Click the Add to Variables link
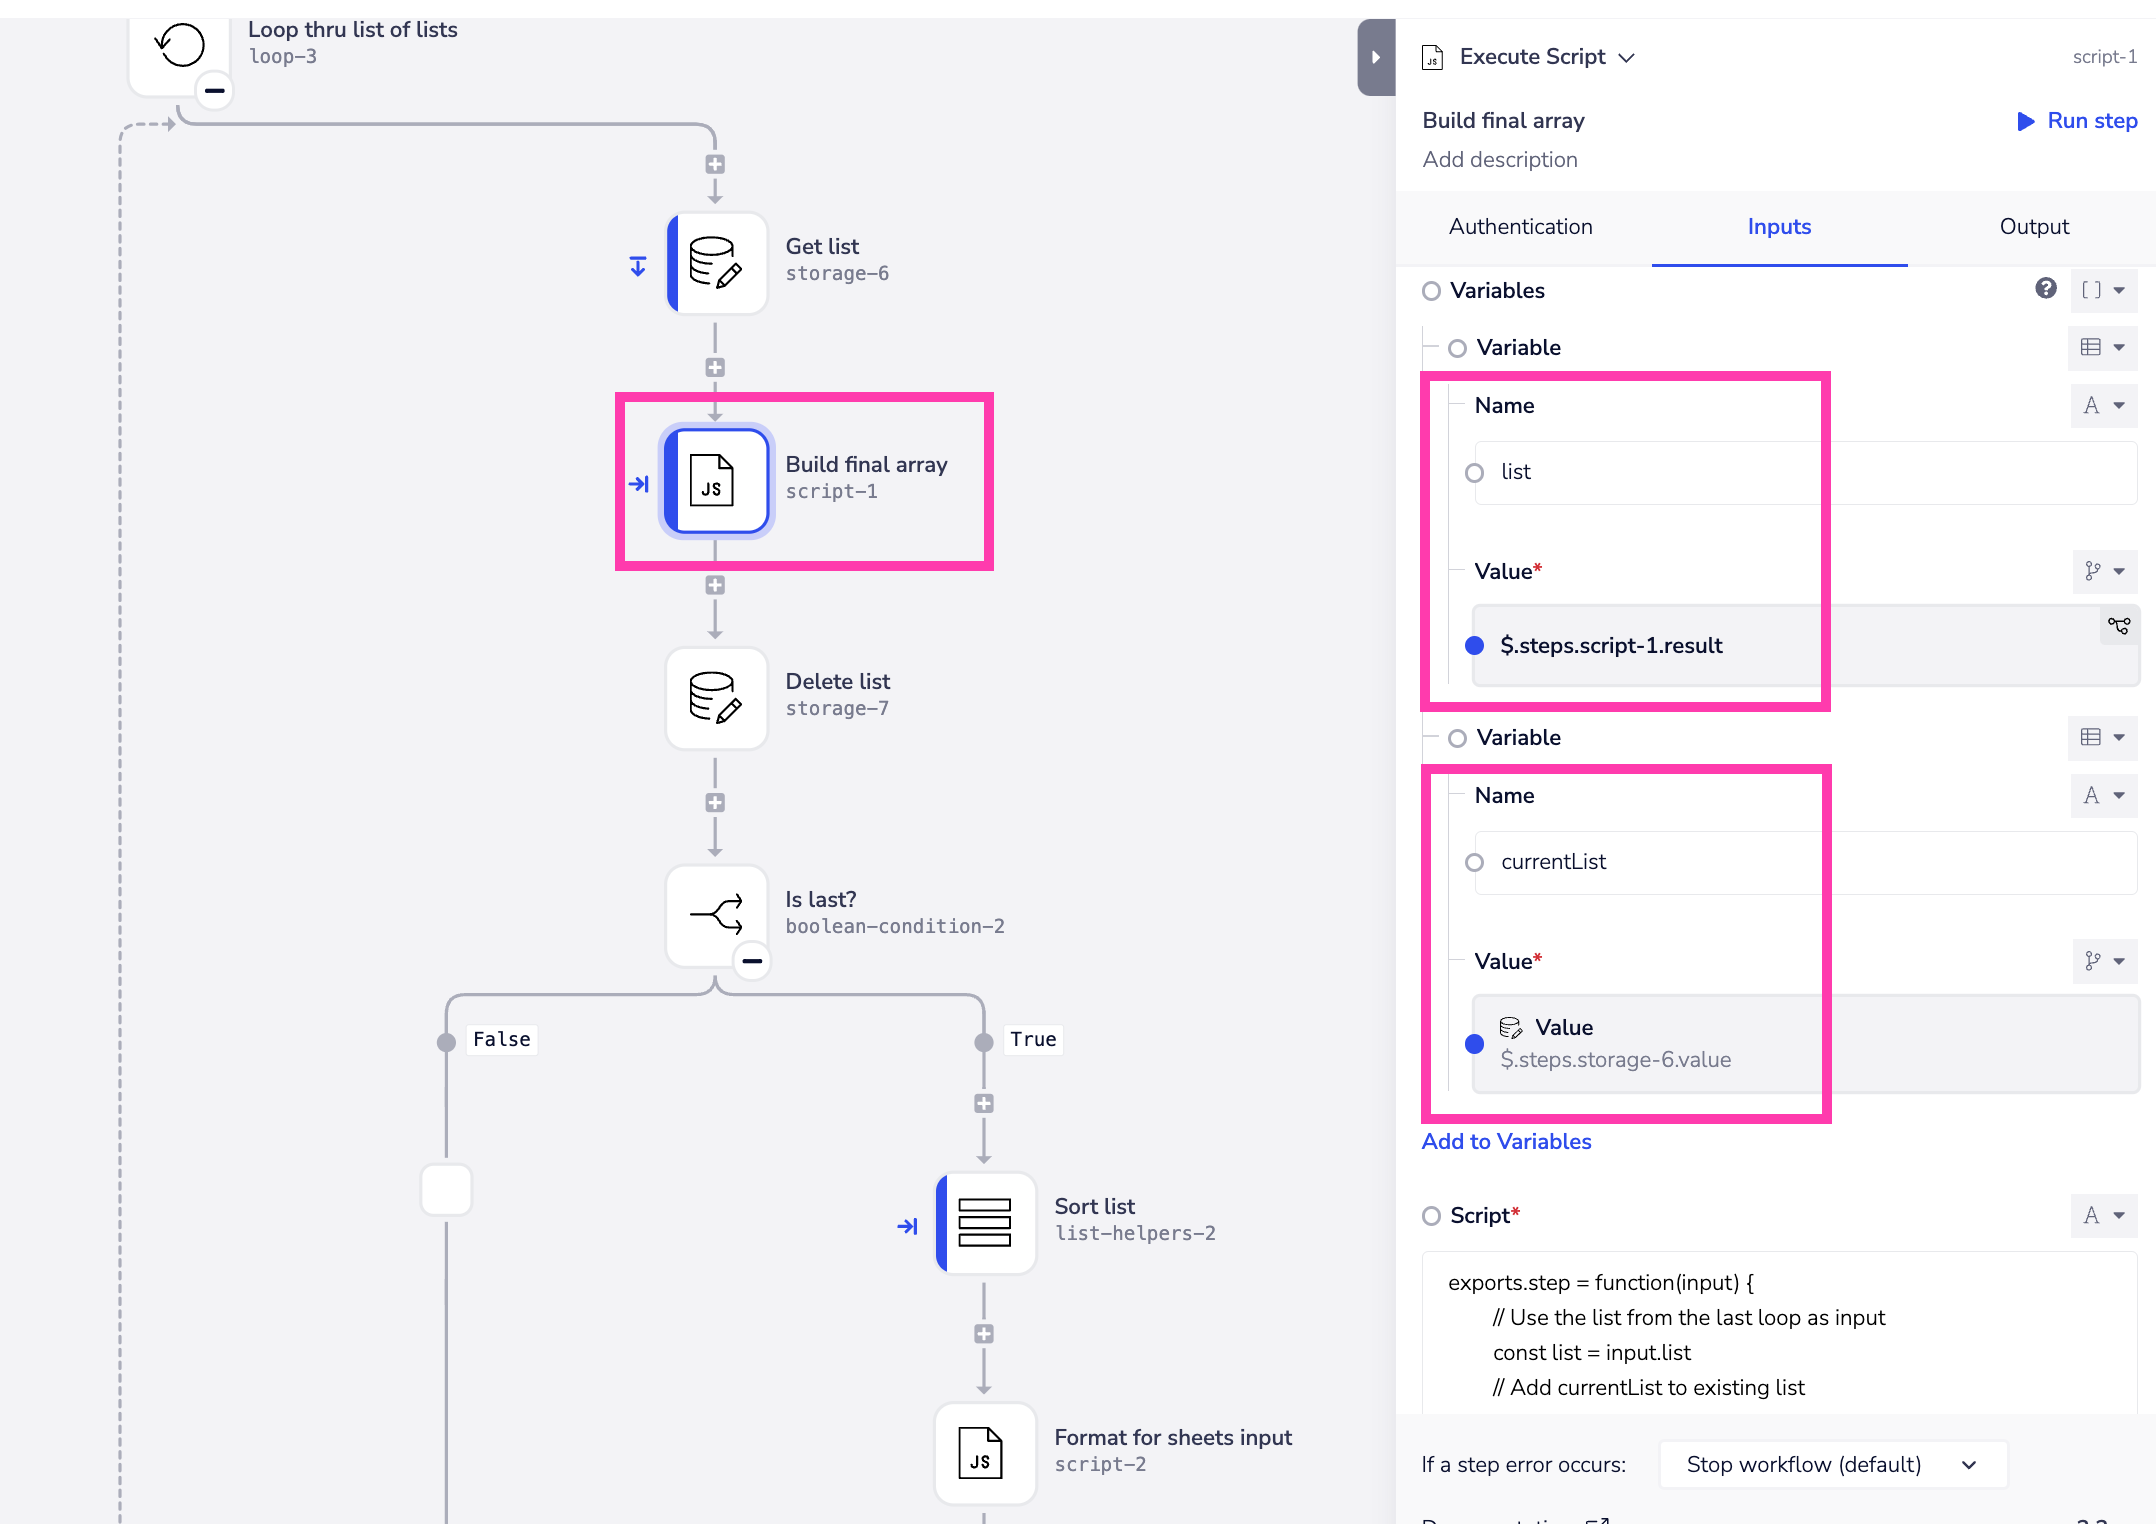The width and height of the screenshot is (2156, 1524). point(1506,1142)
